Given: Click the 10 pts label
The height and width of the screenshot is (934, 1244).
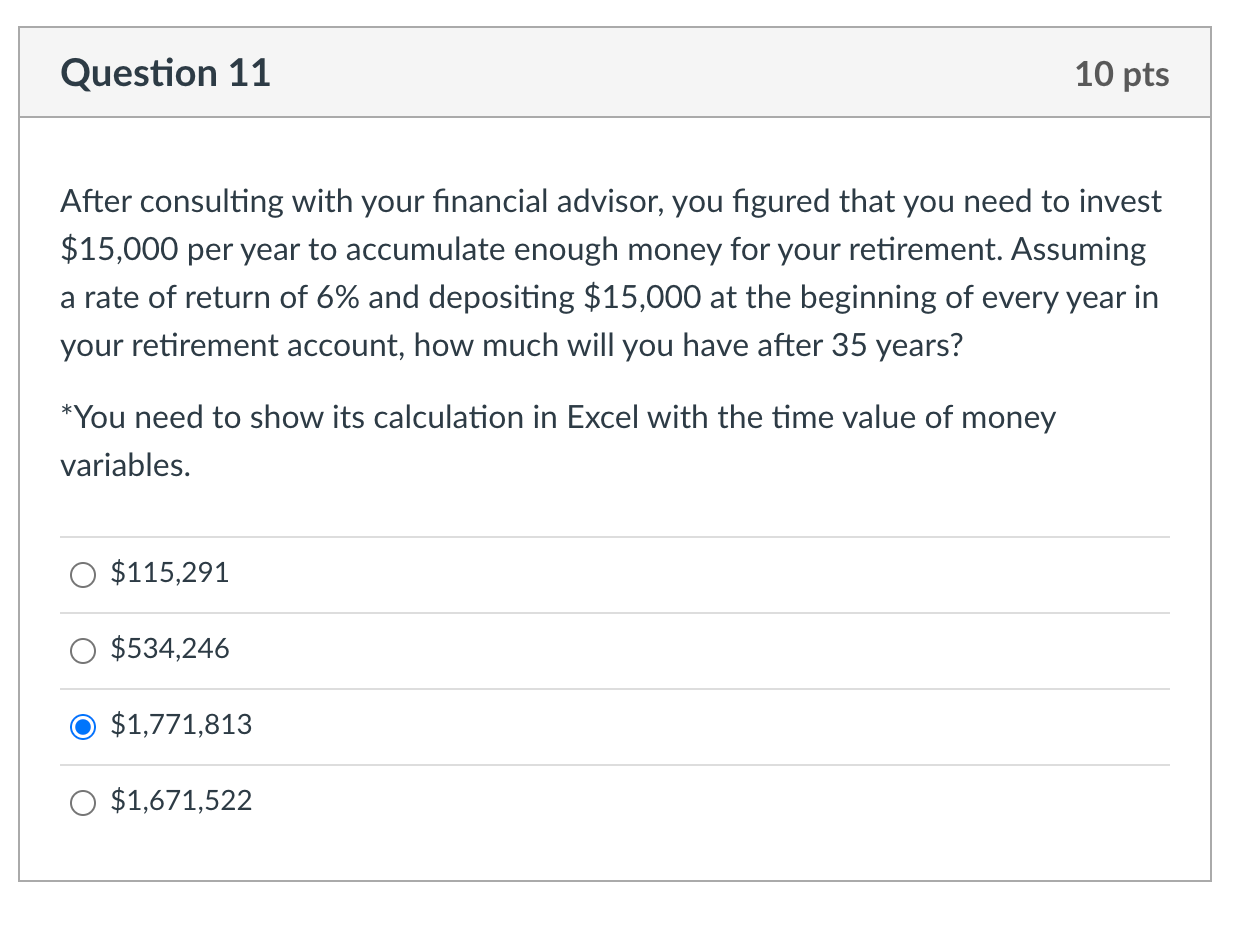Looking at the screenshot, I should pyautogui.click(x=1122, y=73).
